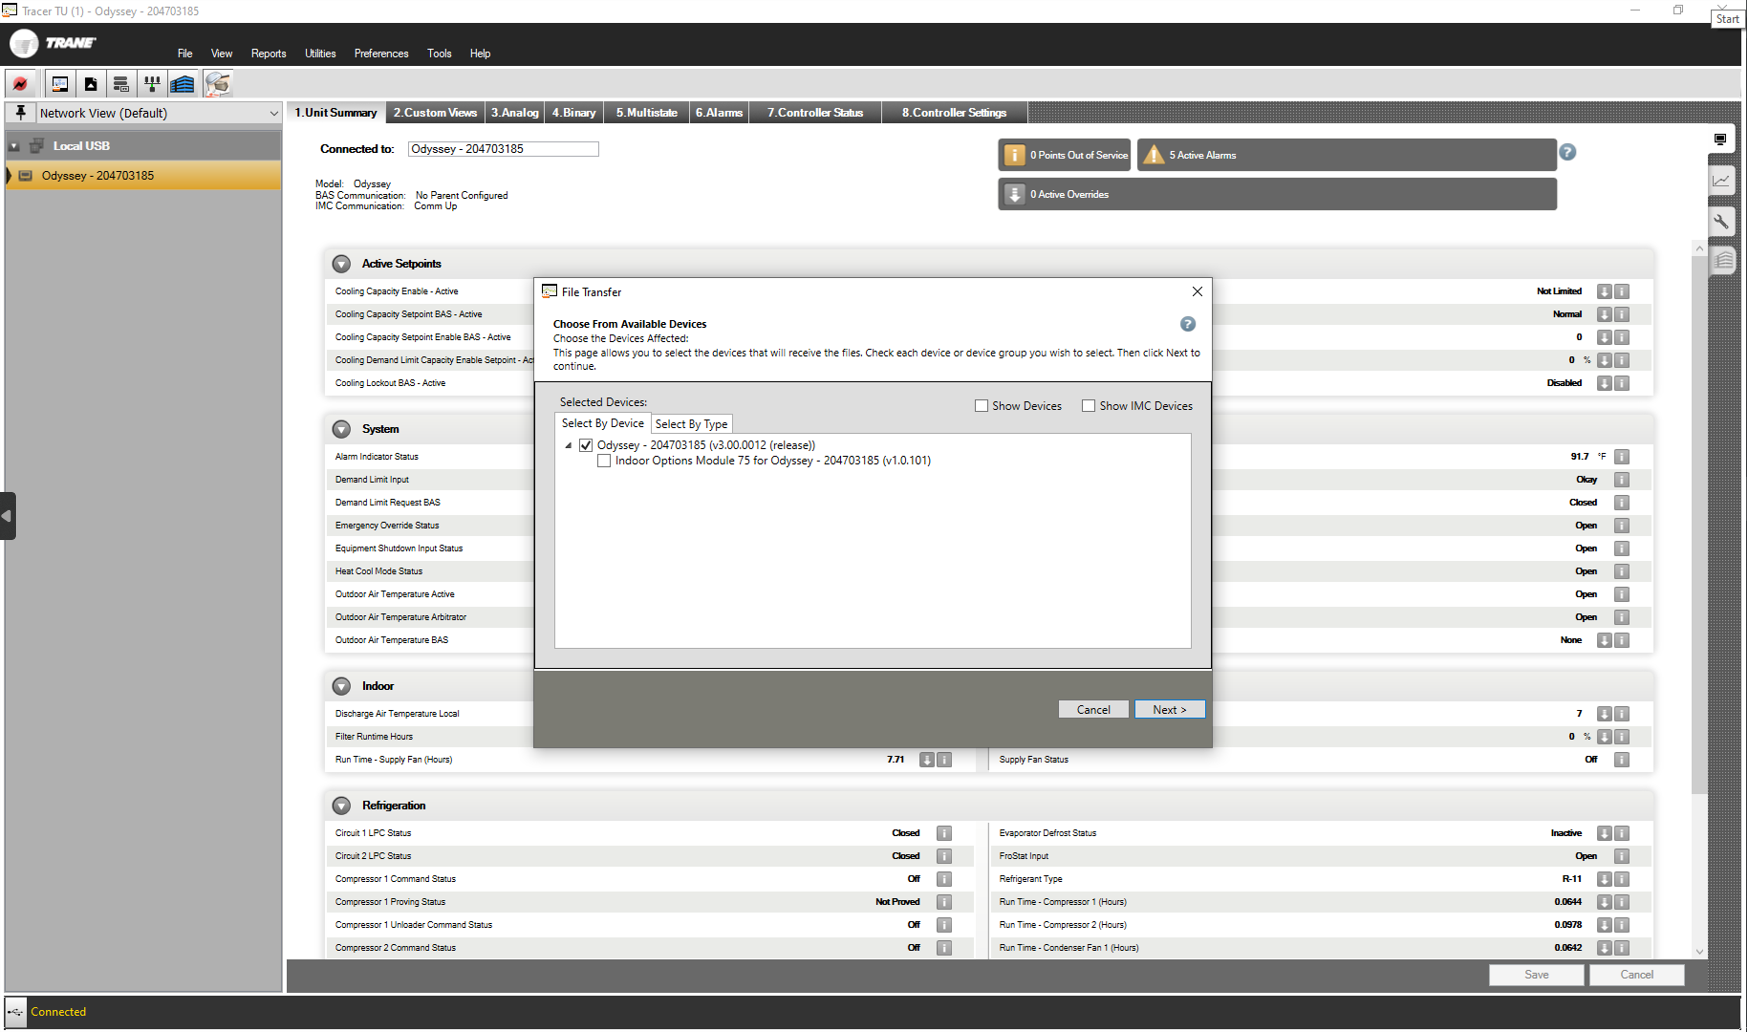
Task: Click the Save button at bottom
Action: pyautogui.click(x=1536, y=975)
